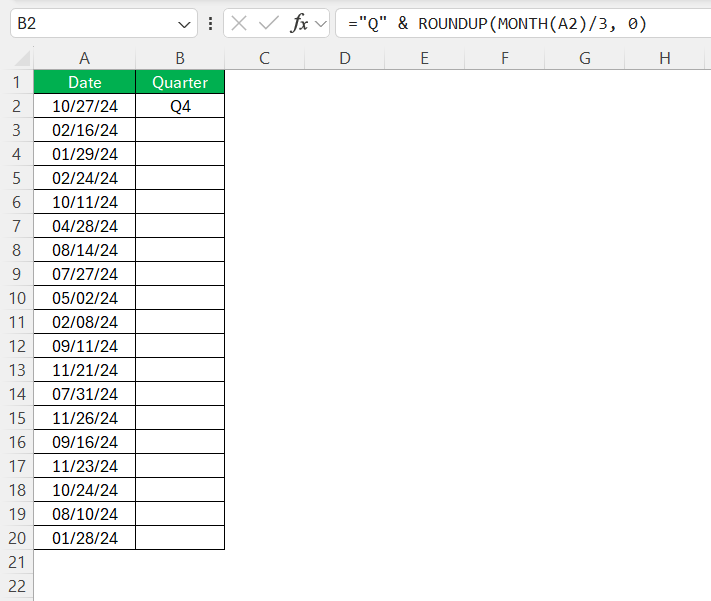This screenshot has width=711, height=601.
Task: Click the green Date header cell
Action: (84, 82)
